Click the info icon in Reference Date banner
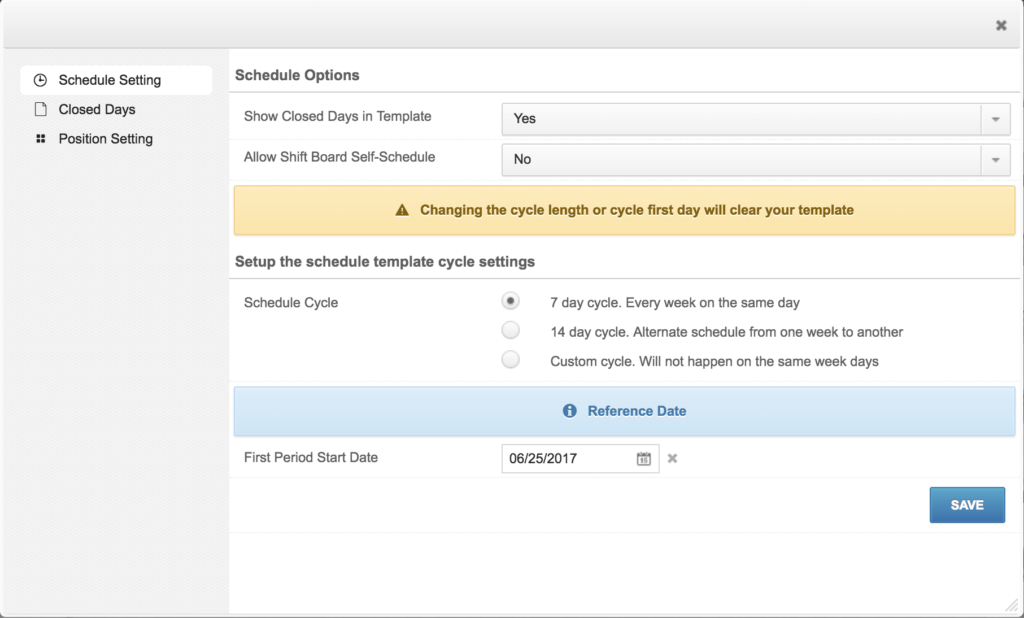 click(569, 411)
